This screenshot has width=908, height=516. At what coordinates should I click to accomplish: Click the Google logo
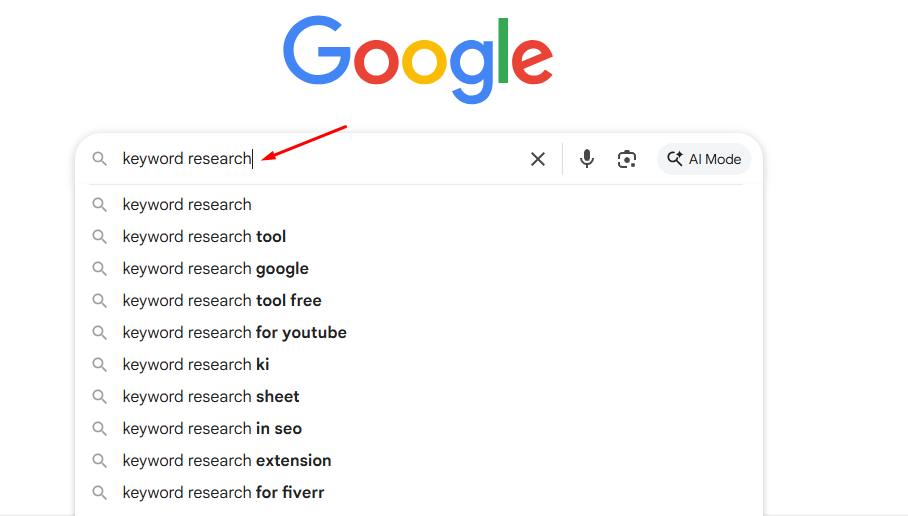pos(418,58)
